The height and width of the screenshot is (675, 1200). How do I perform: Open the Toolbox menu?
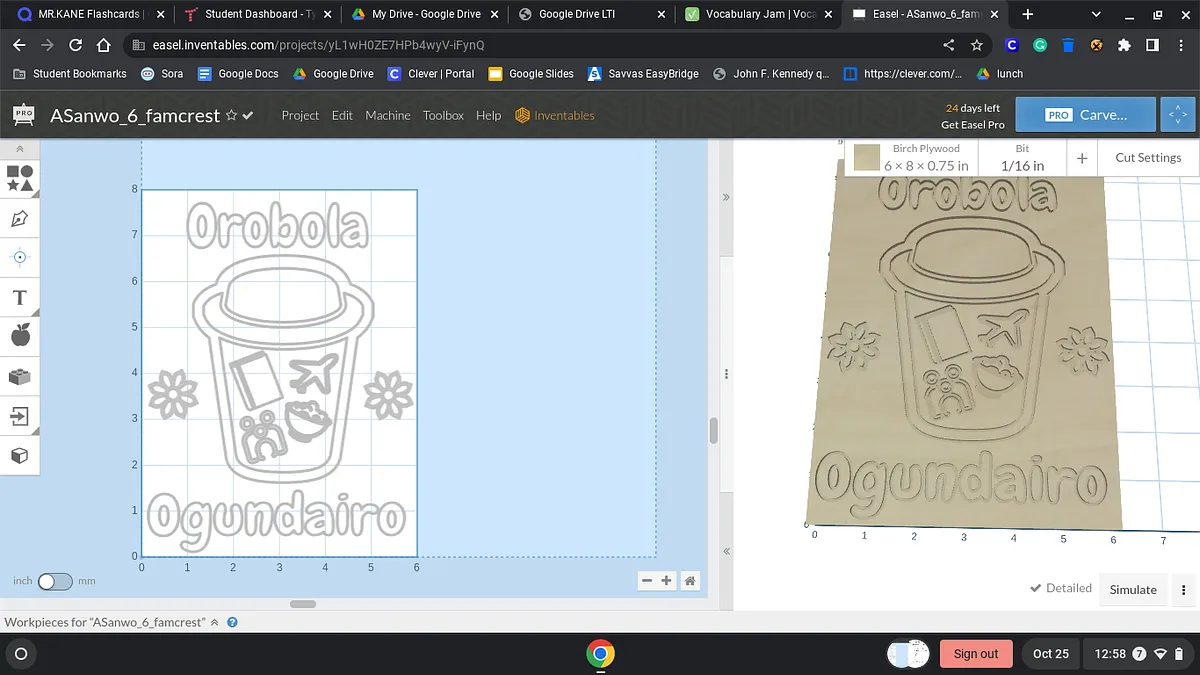(x=443, y=116)
